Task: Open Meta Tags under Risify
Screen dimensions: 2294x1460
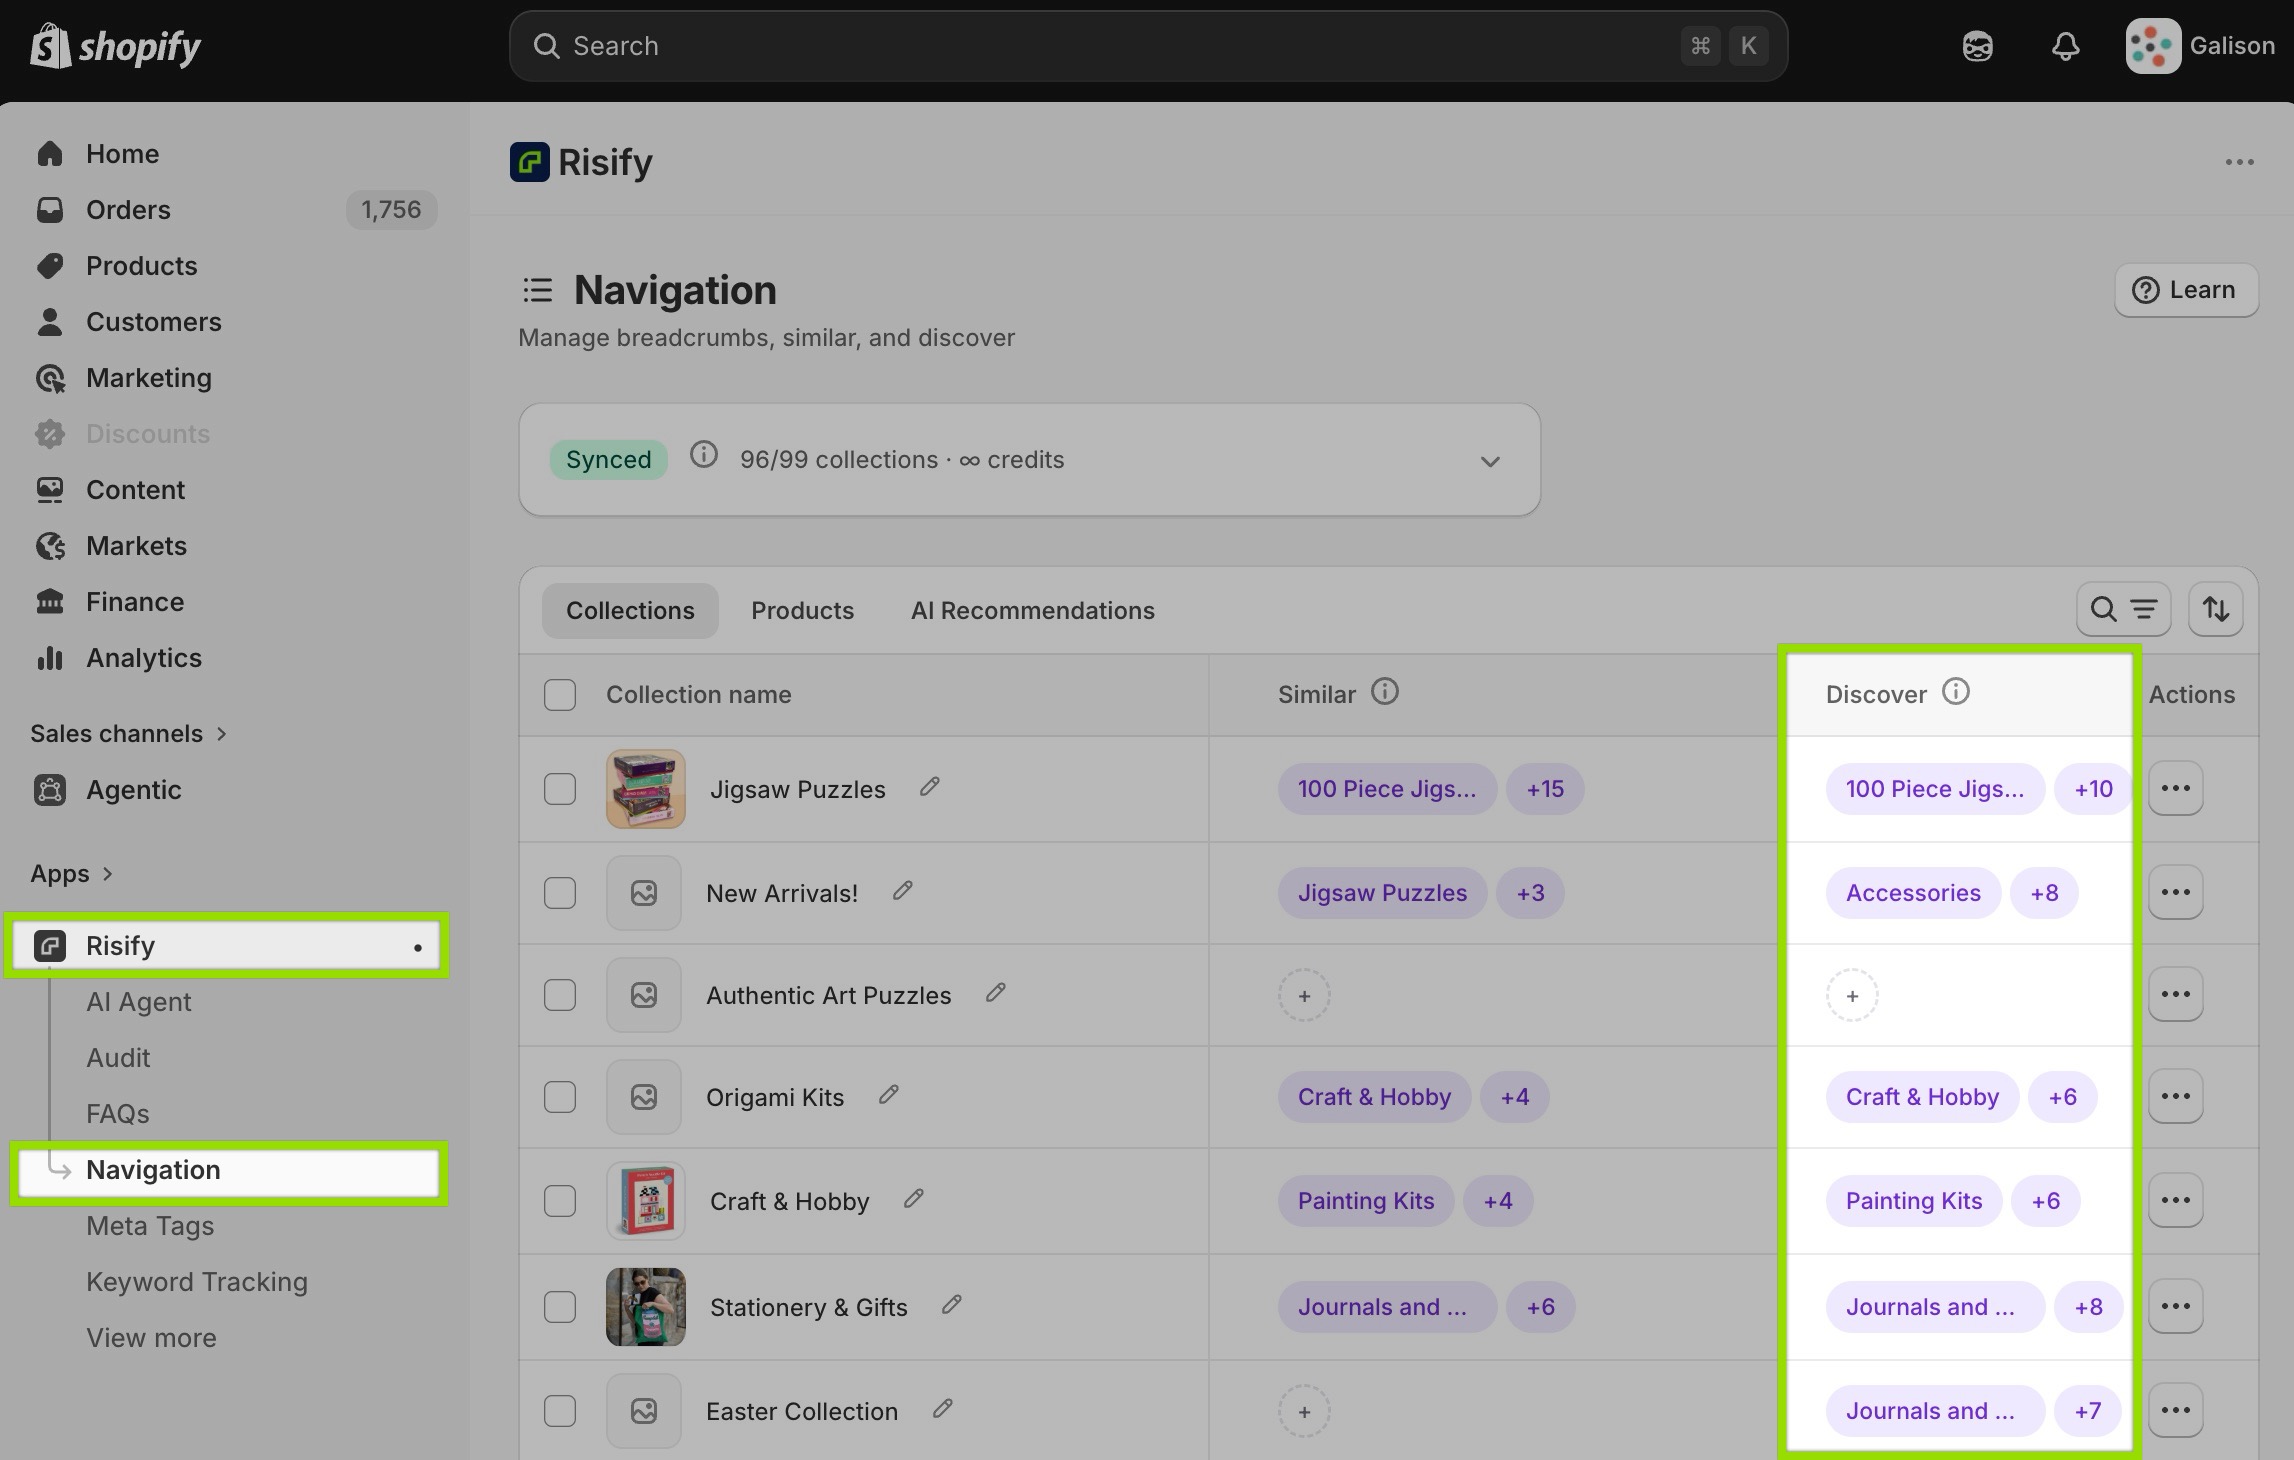Action: click(x=150, y=1226)
